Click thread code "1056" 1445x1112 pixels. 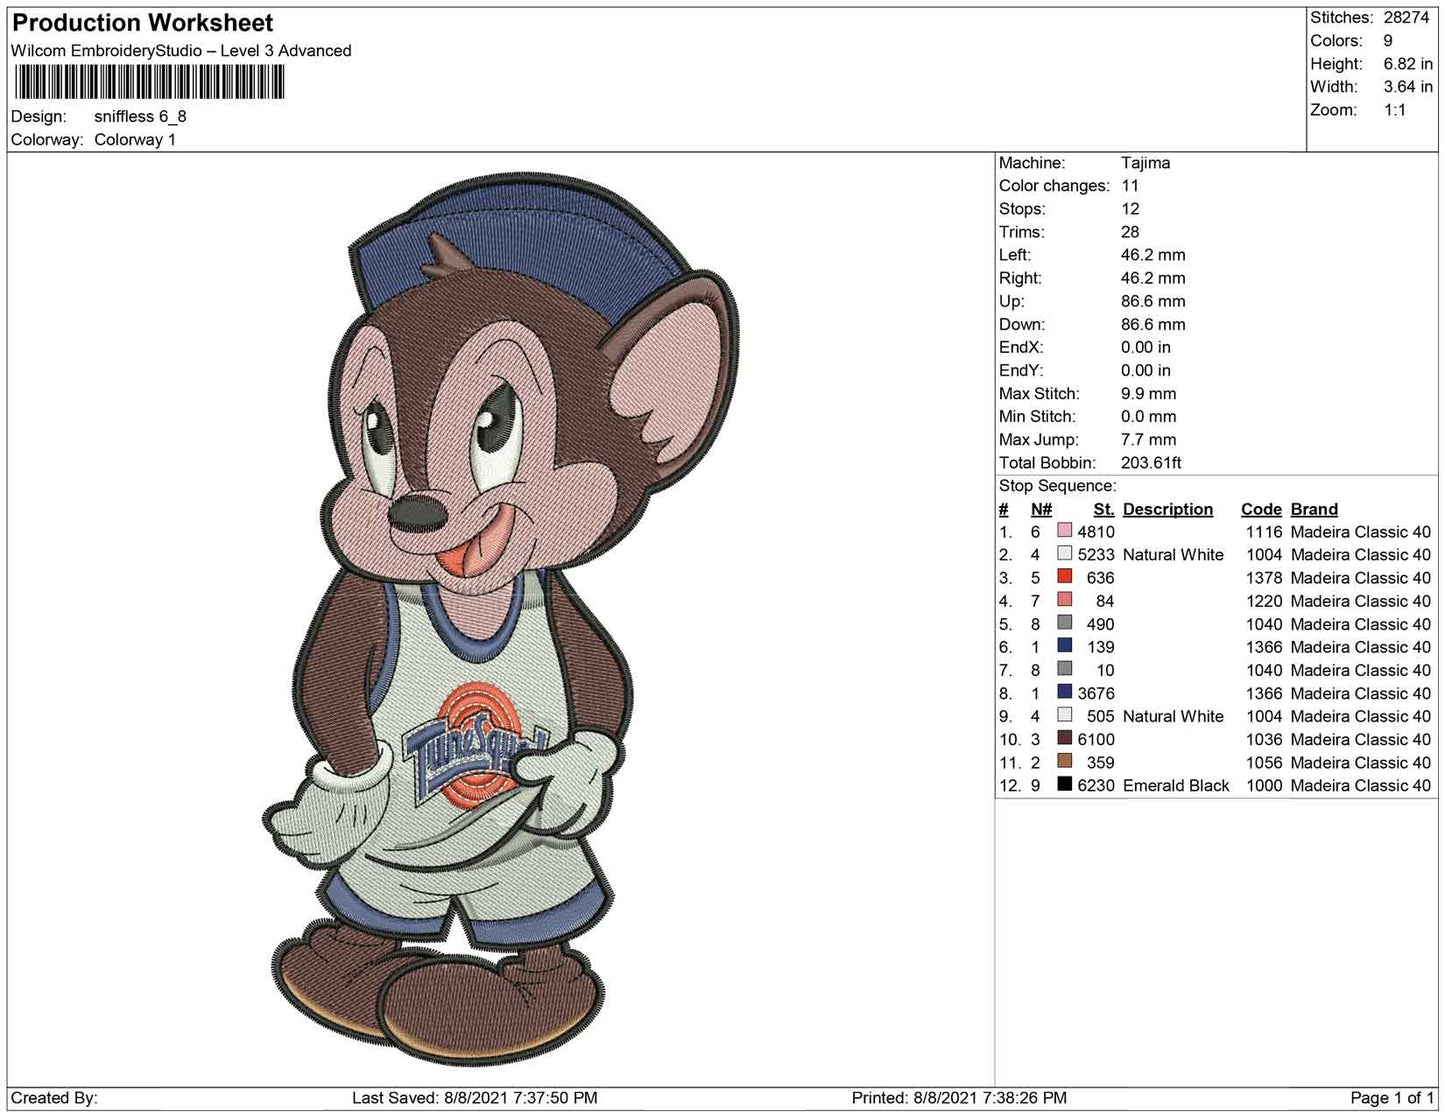pos(1264,762)
